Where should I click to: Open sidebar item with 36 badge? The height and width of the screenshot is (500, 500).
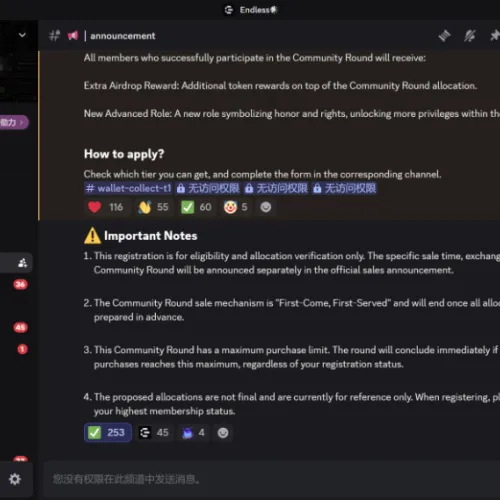point(20,284)
